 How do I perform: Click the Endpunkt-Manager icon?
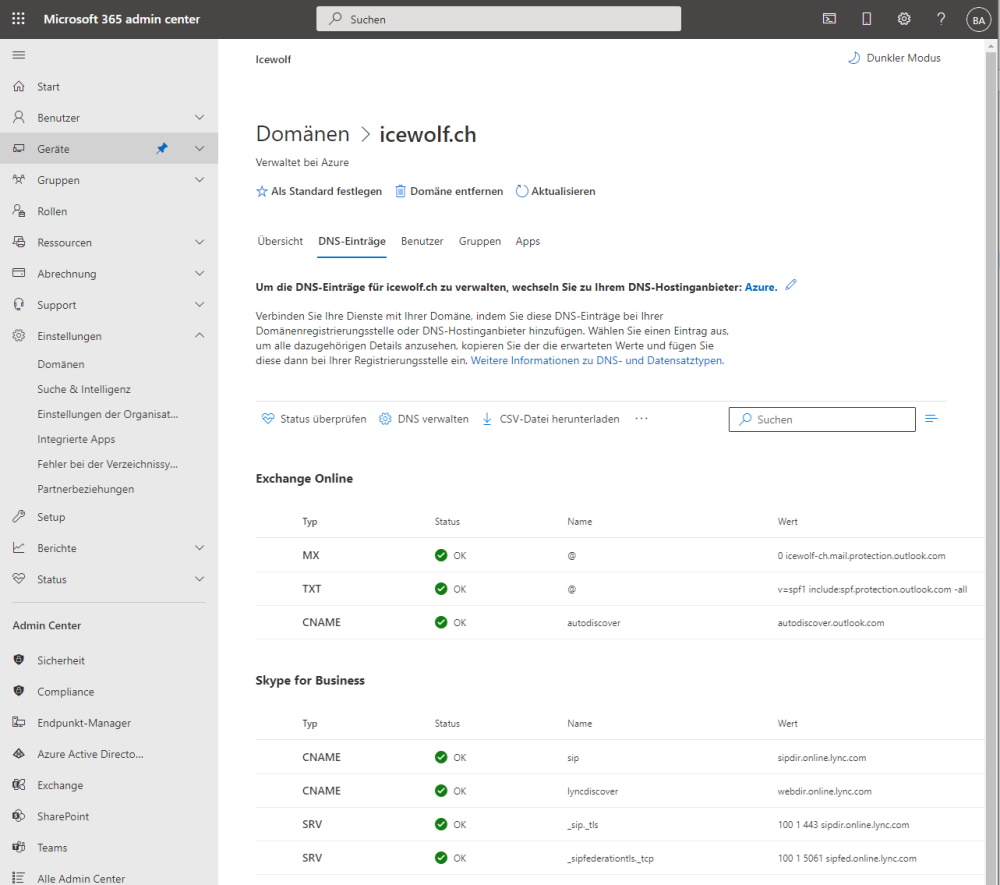(x=19, y=722)
